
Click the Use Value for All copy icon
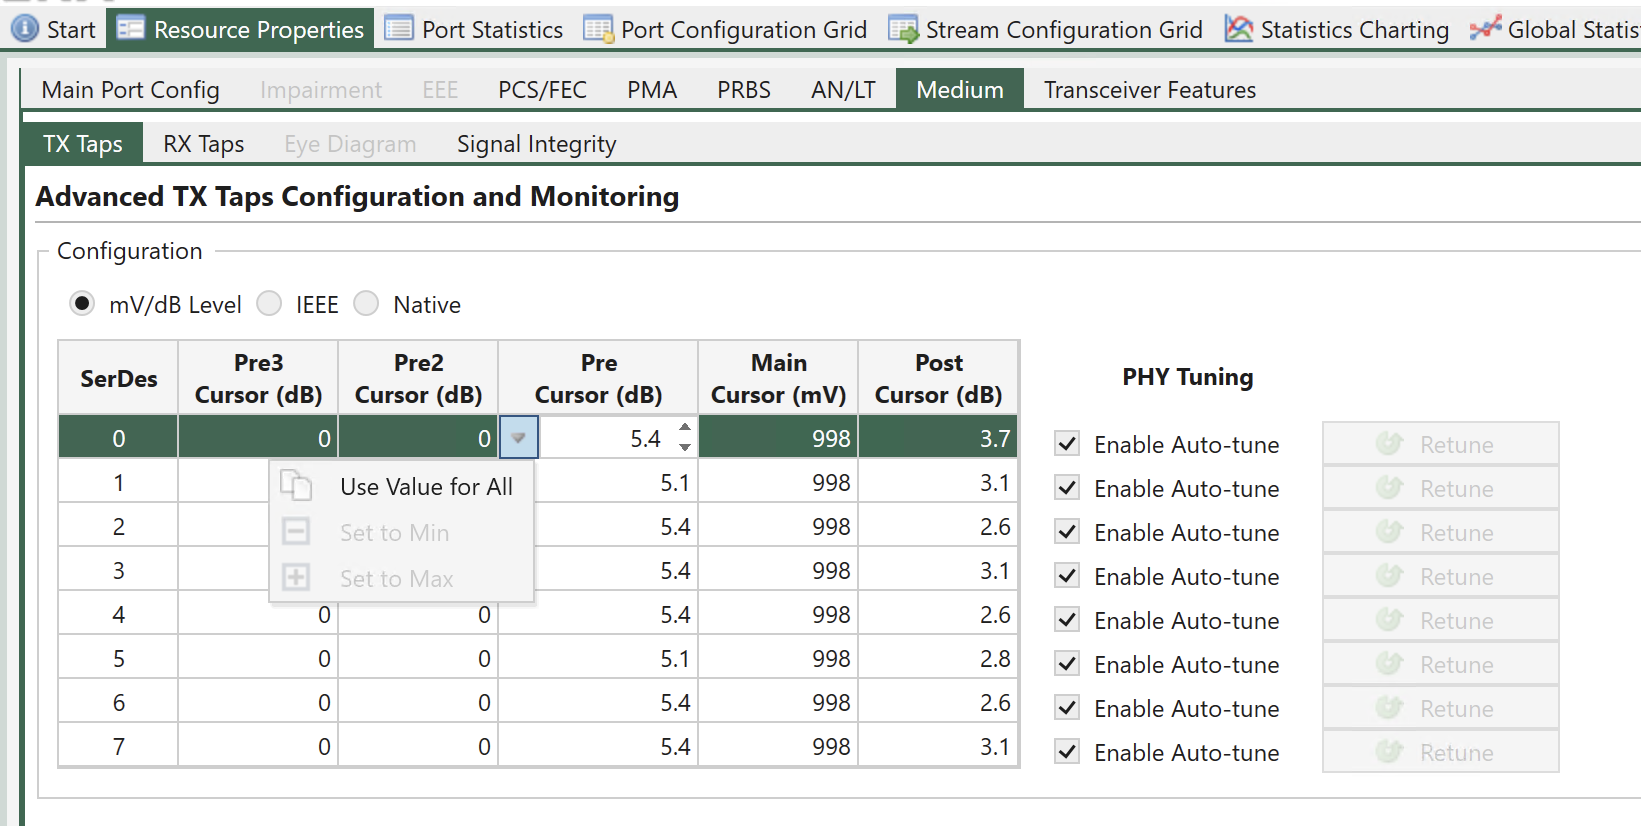[296, 485]
